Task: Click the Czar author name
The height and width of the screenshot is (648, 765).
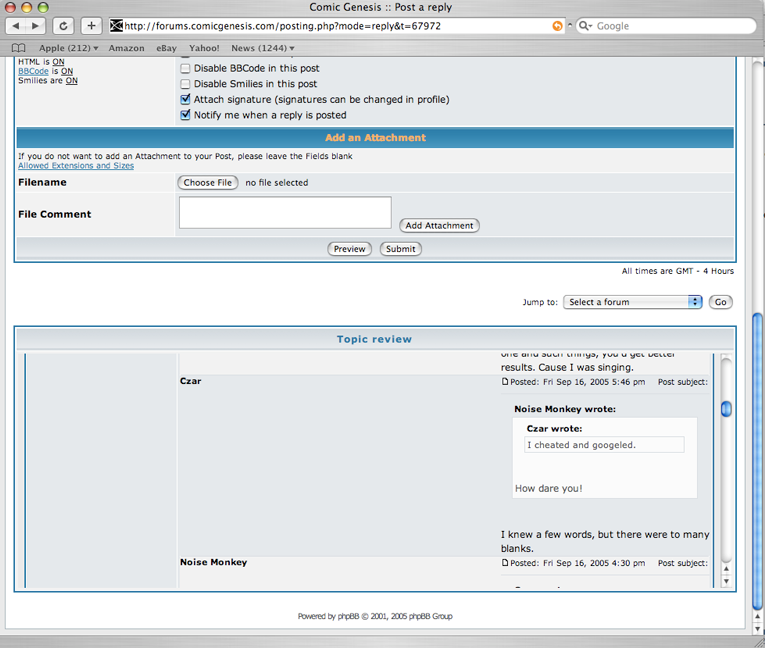Action: pos(190,381)
